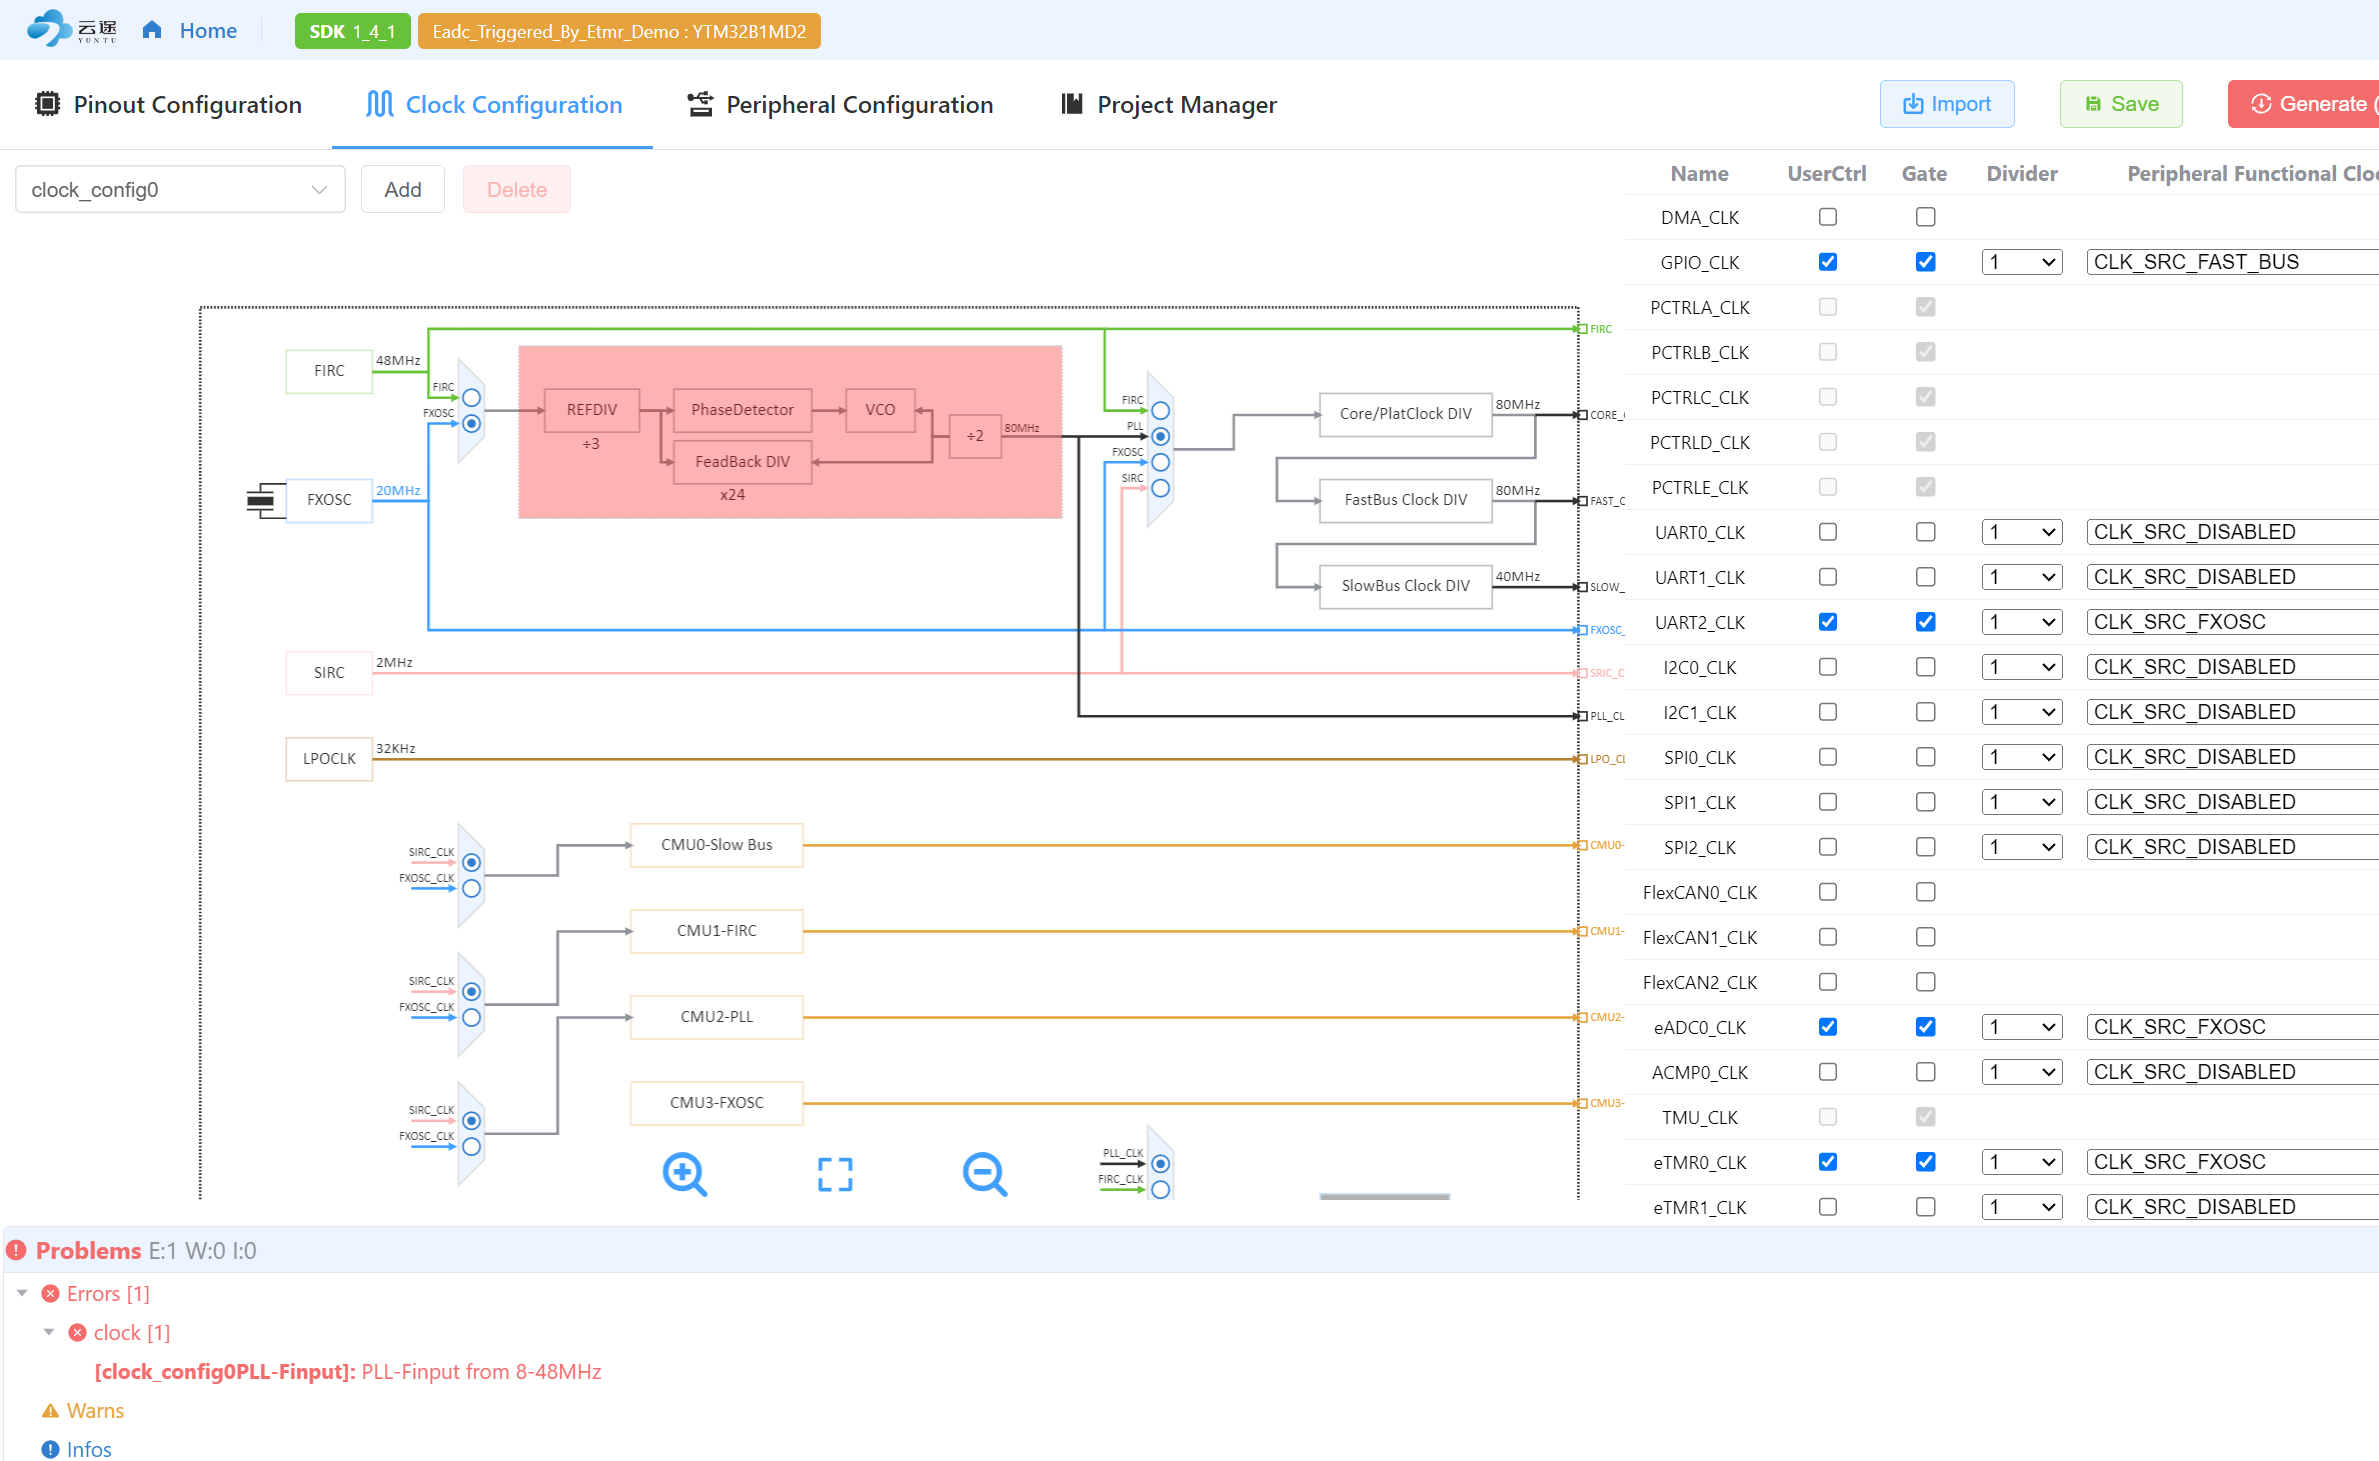Click the Pinout Configuration chip icon
Screen dimensions: 2379x1461
pos(47,104)
